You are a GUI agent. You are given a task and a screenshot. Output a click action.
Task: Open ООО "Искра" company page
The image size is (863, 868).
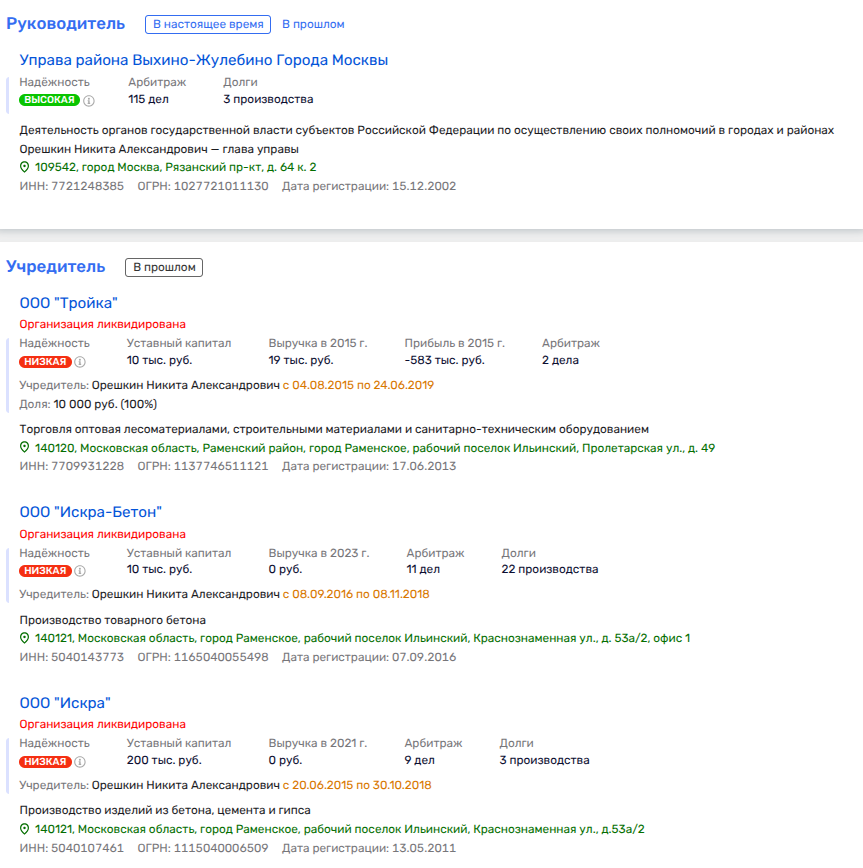pos(65,702)
